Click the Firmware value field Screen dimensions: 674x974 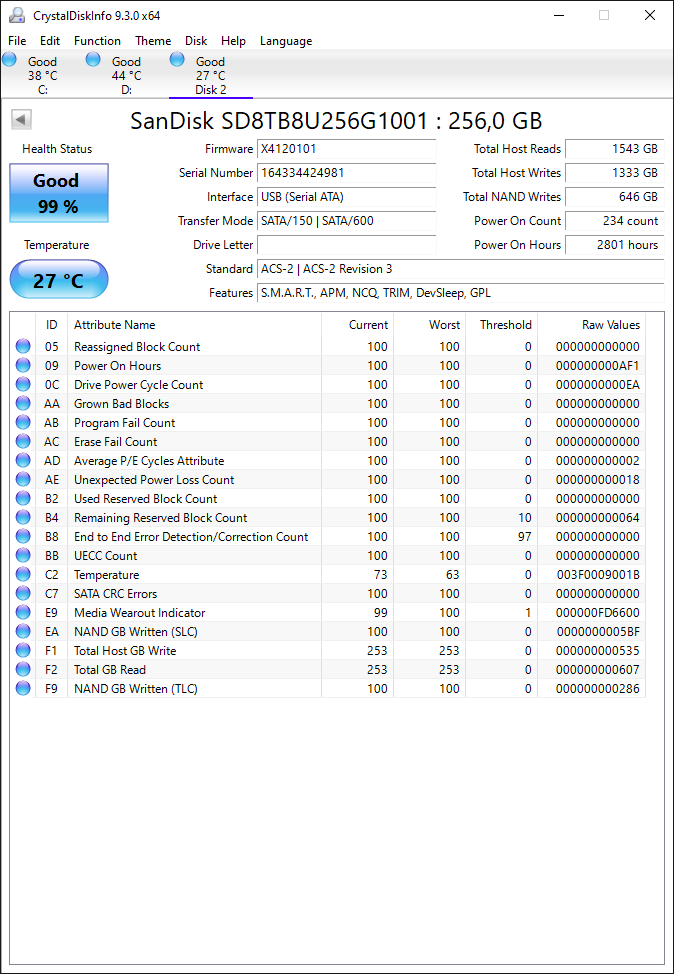347,149
